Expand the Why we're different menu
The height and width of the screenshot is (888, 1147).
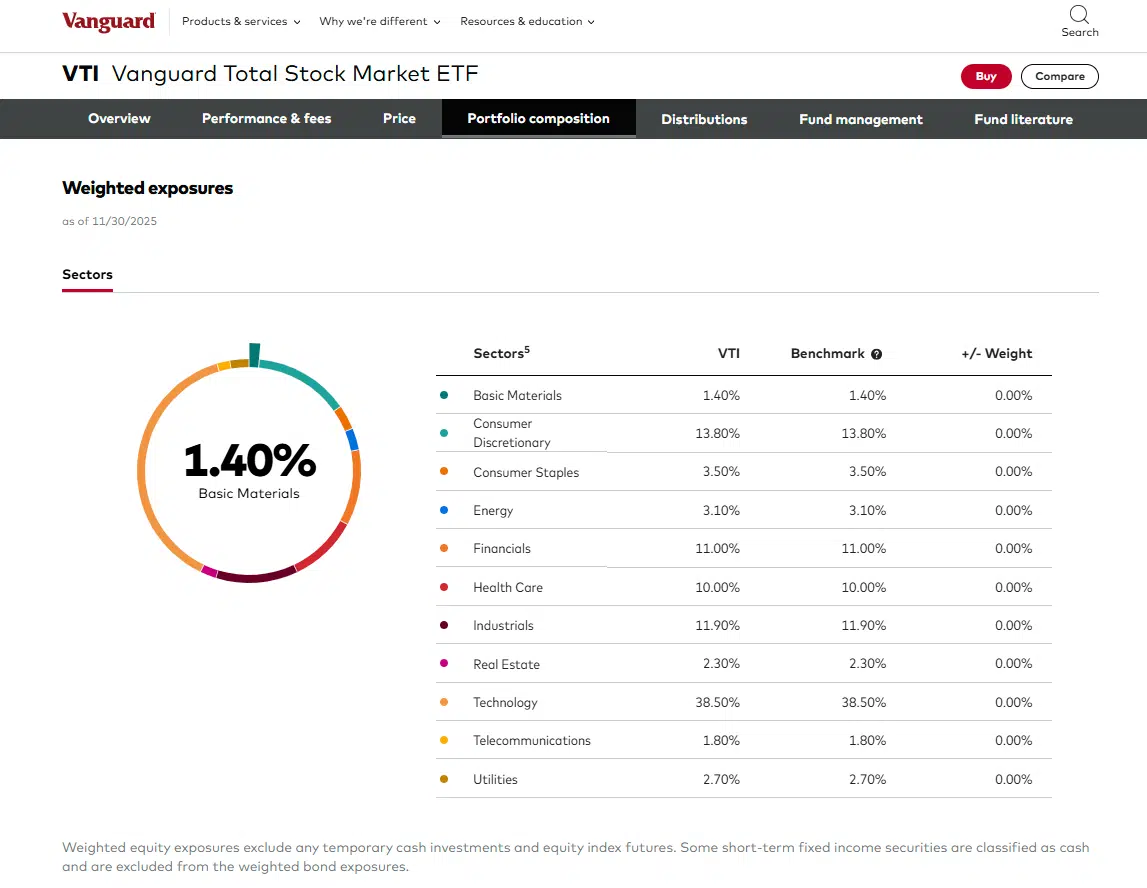(x=380, y=21)
